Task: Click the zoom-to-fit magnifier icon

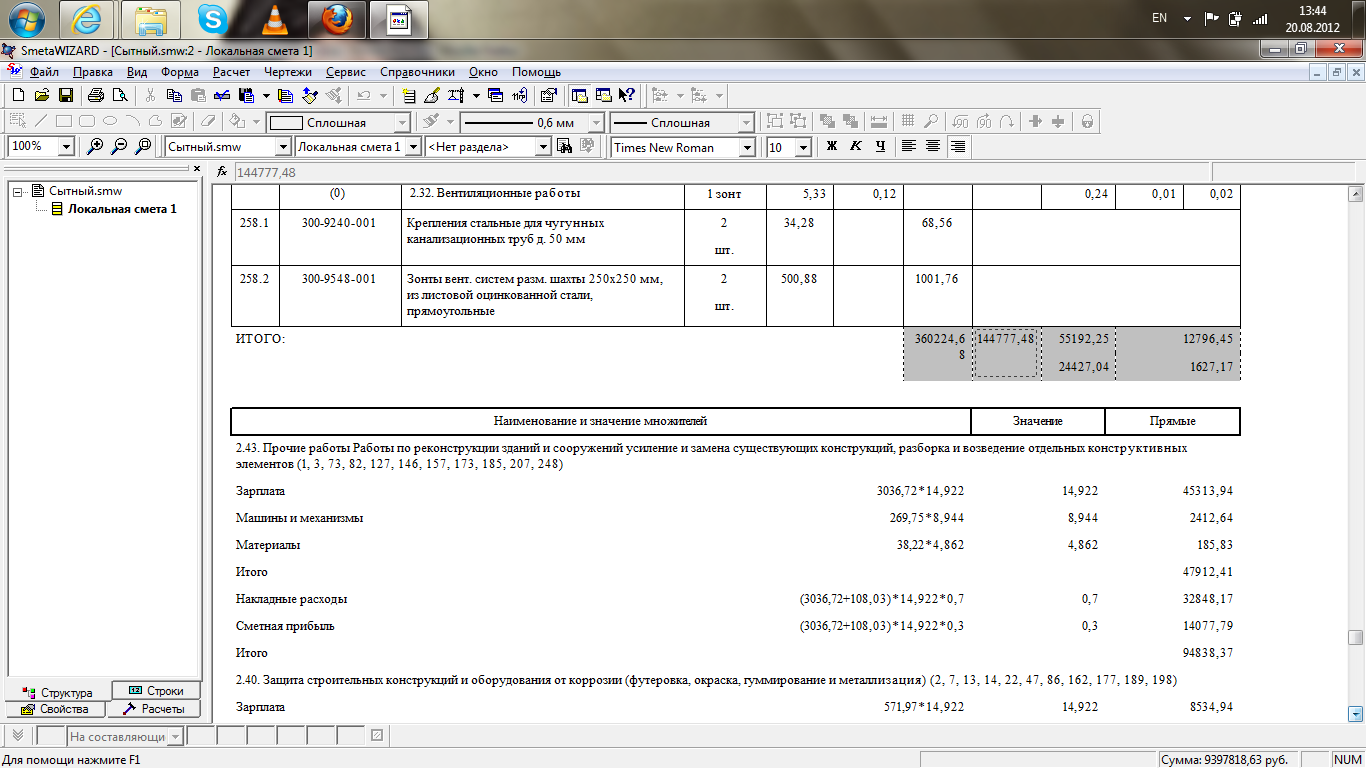Action: click(143, 147)
